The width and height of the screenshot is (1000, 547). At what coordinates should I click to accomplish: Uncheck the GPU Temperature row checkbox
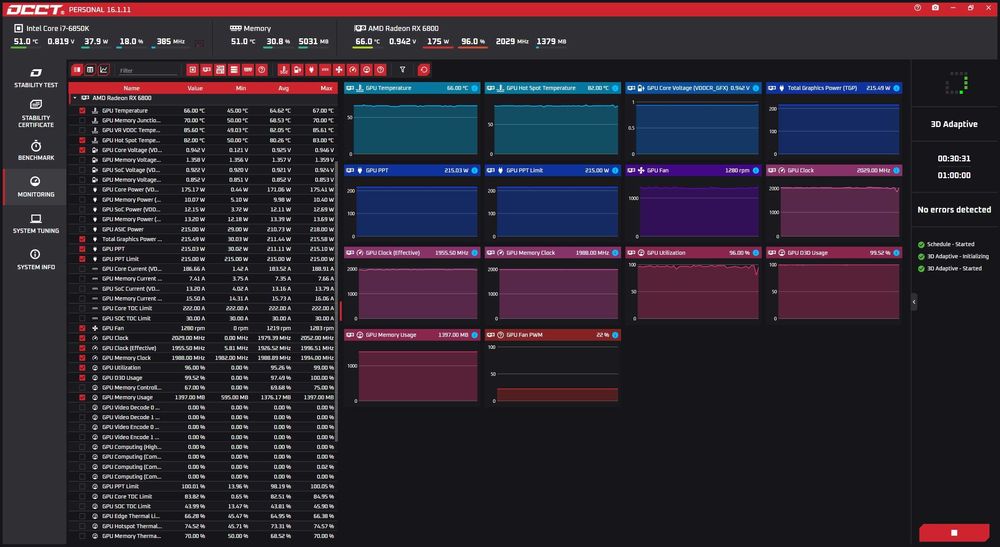pyautogui.click(x=82, y=110)
